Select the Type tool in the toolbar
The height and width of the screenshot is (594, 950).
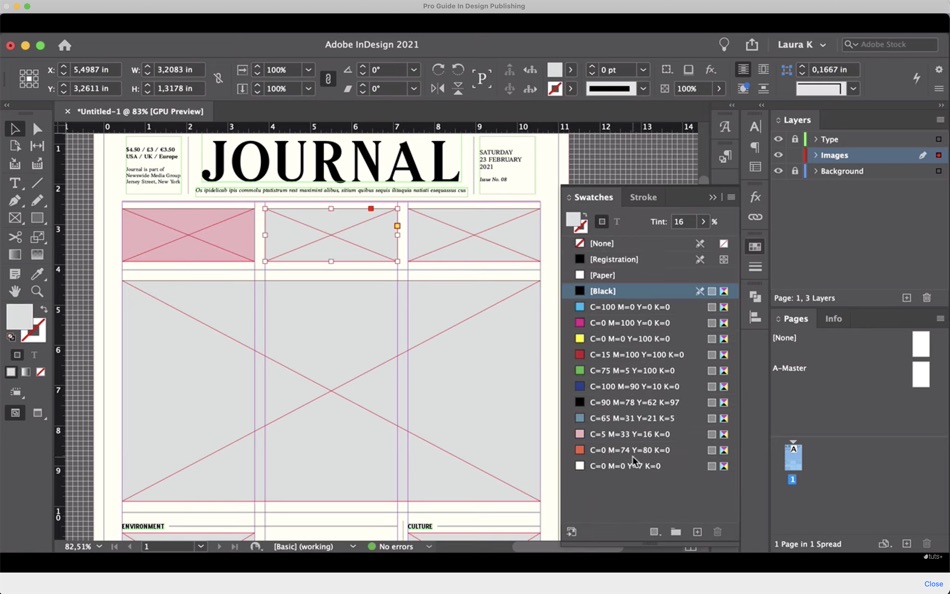point(15,182)
